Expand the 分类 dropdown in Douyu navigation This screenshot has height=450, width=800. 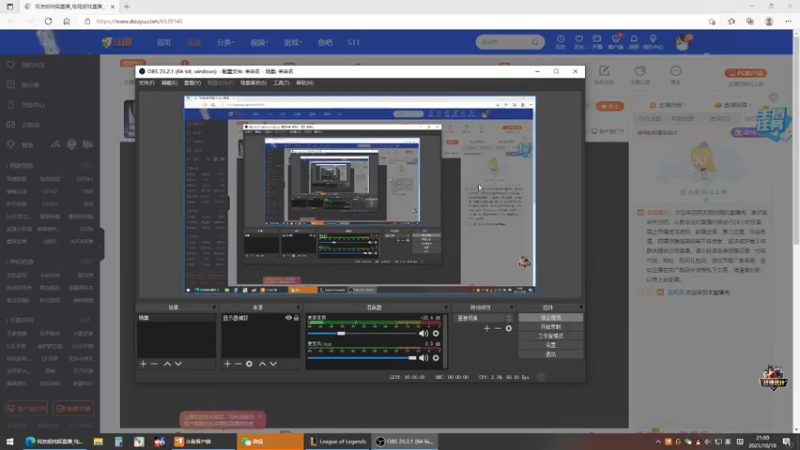[226, 42]
